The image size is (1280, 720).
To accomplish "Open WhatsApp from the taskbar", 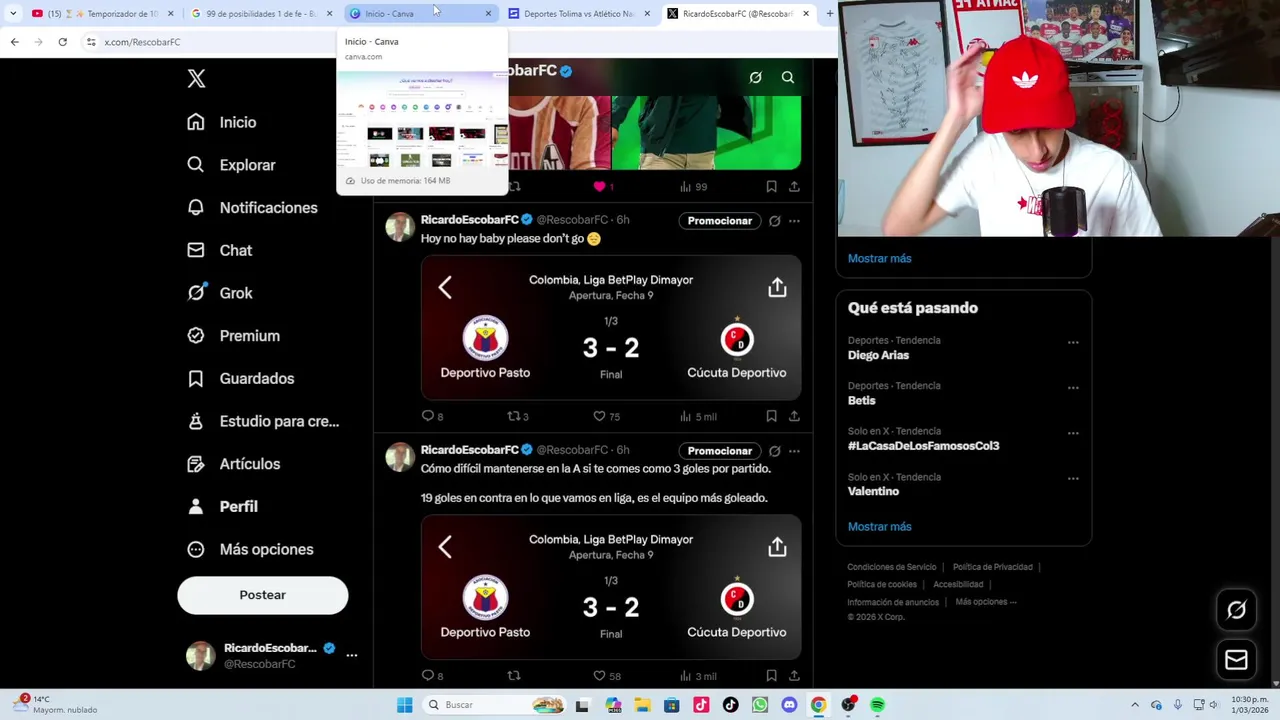I will [x=760, y=705].
